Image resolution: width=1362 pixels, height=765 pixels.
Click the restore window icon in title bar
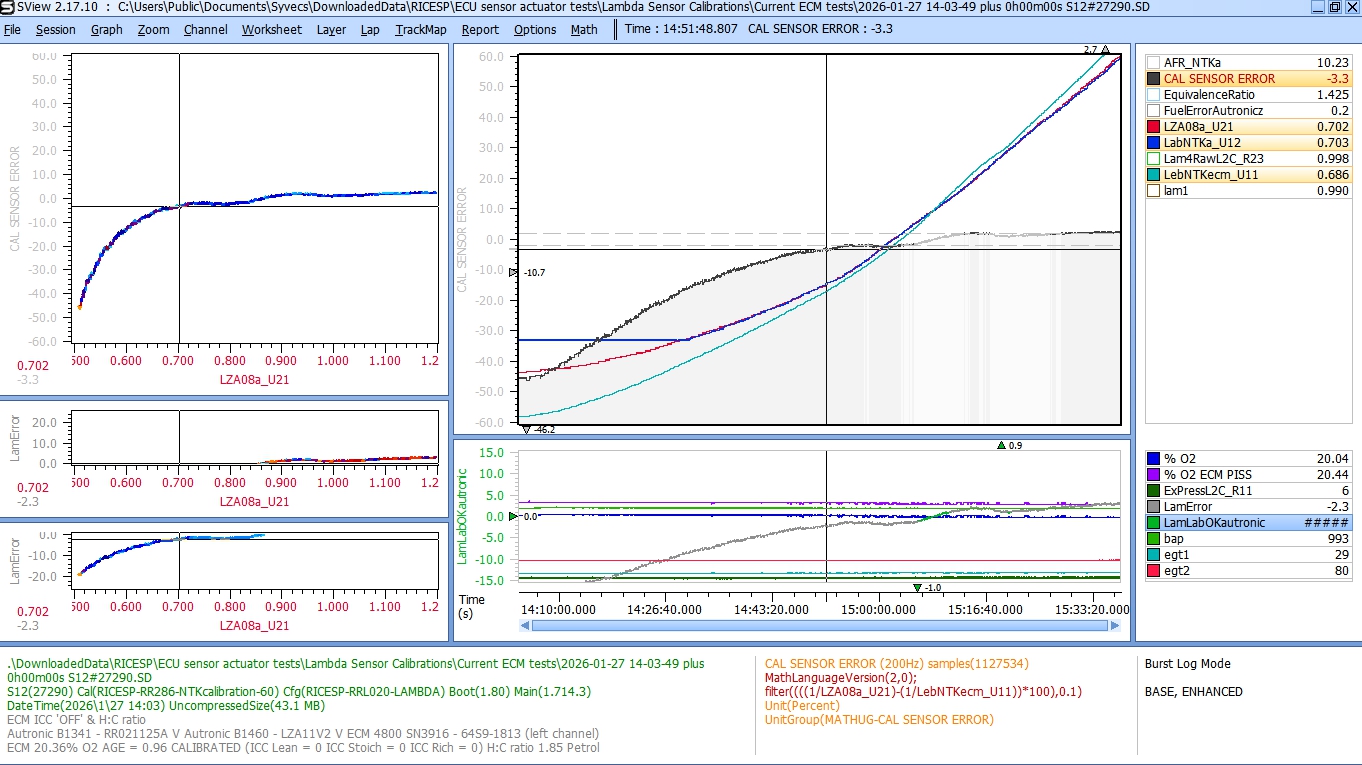[x=1334, y=8]
